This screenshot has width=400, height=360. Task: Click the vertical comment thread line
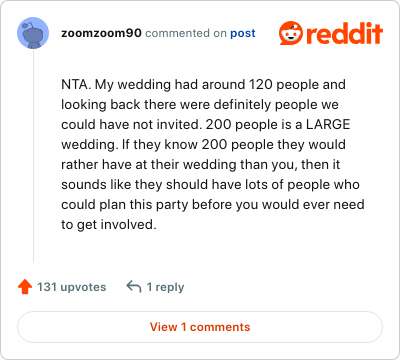click(x=33, y=156)
